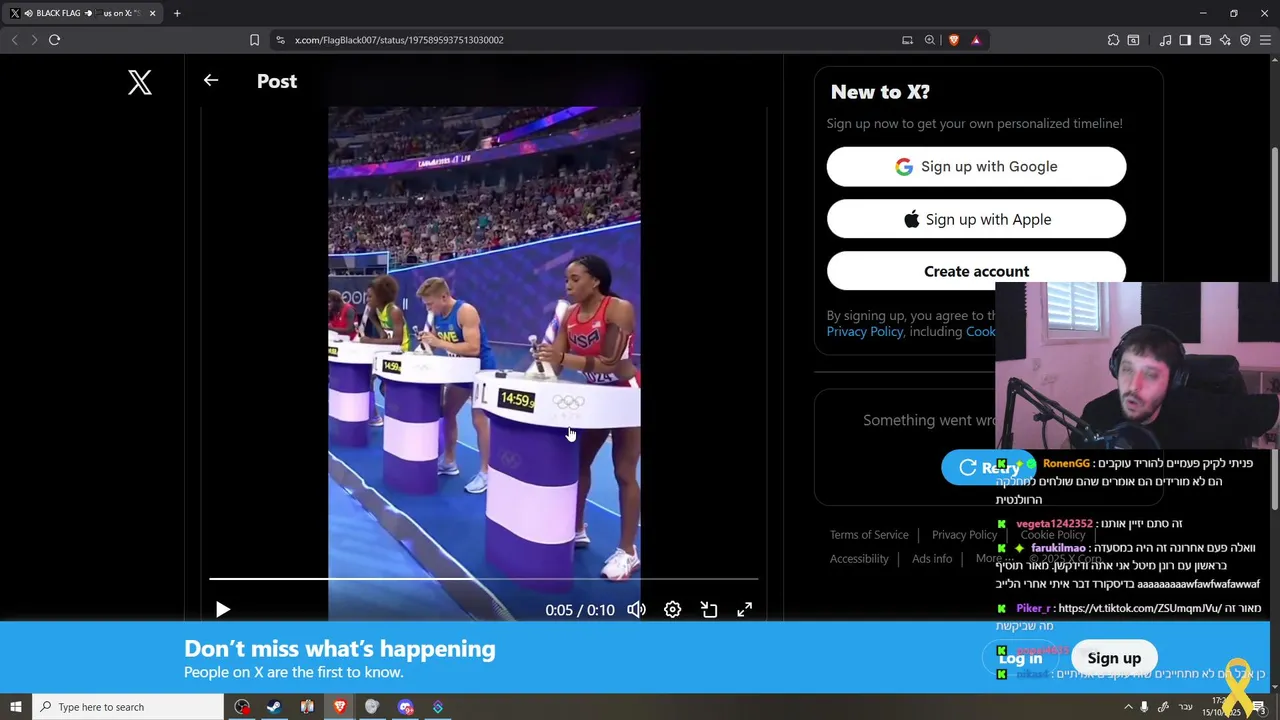Open the Discord taskbar icon
Viewport: 1280px width, 720px height.
pyautogui.click(x=405, y=707)
